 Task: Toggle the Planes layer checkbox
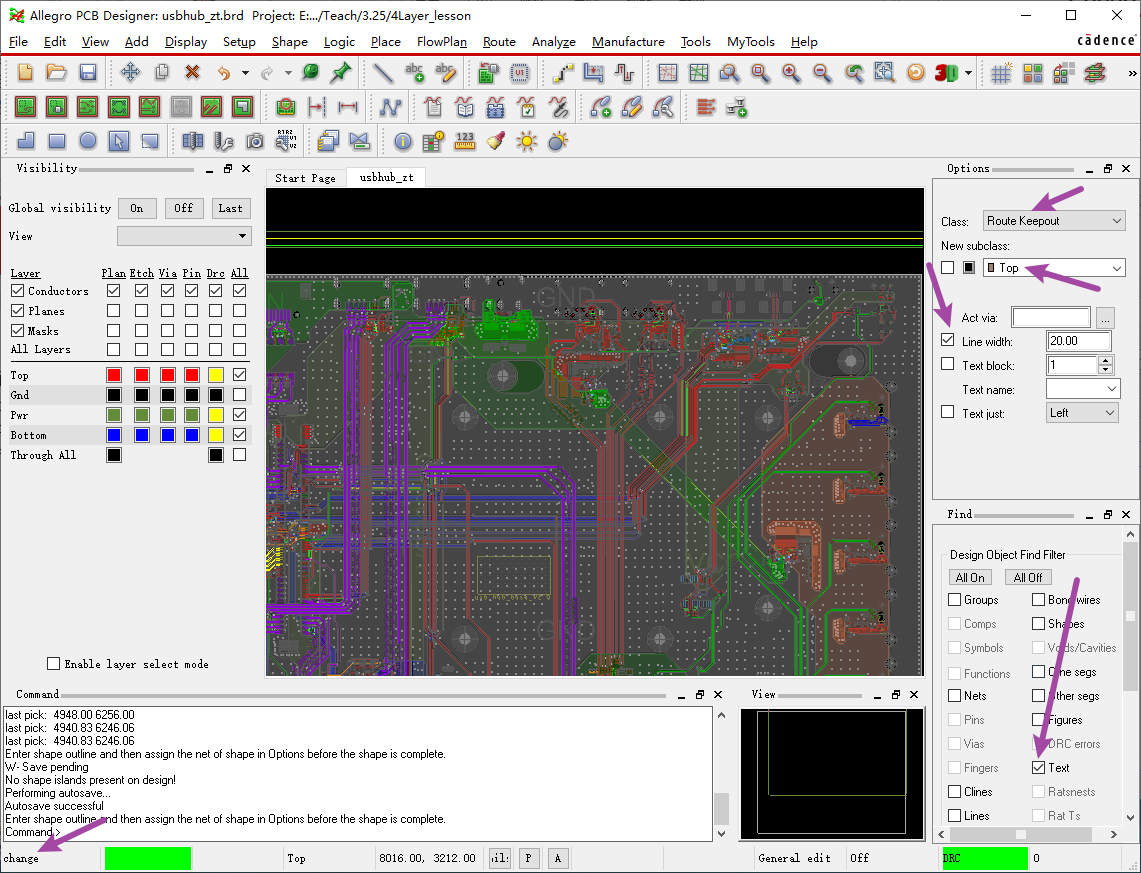(x=17, y=311)
